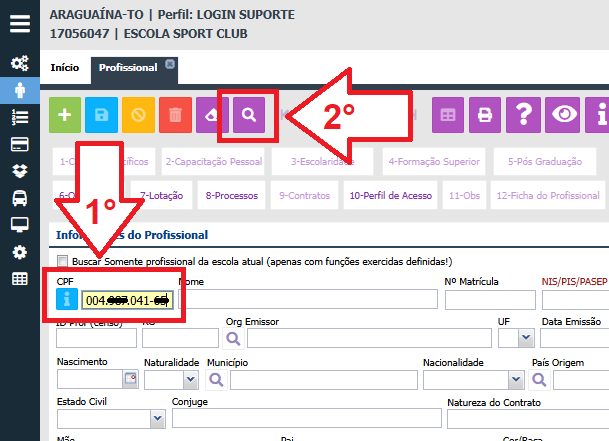Open the stacked boxes icon in the sidebar
This screenshot has height=441, width=609.
pos(20,171)
